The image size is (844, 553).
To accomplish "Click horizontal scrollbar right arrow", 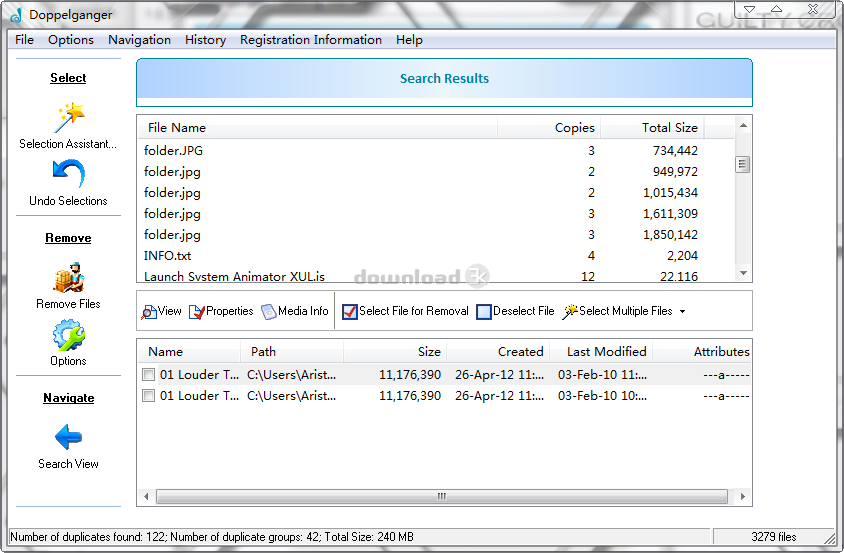I will [743, 496].
